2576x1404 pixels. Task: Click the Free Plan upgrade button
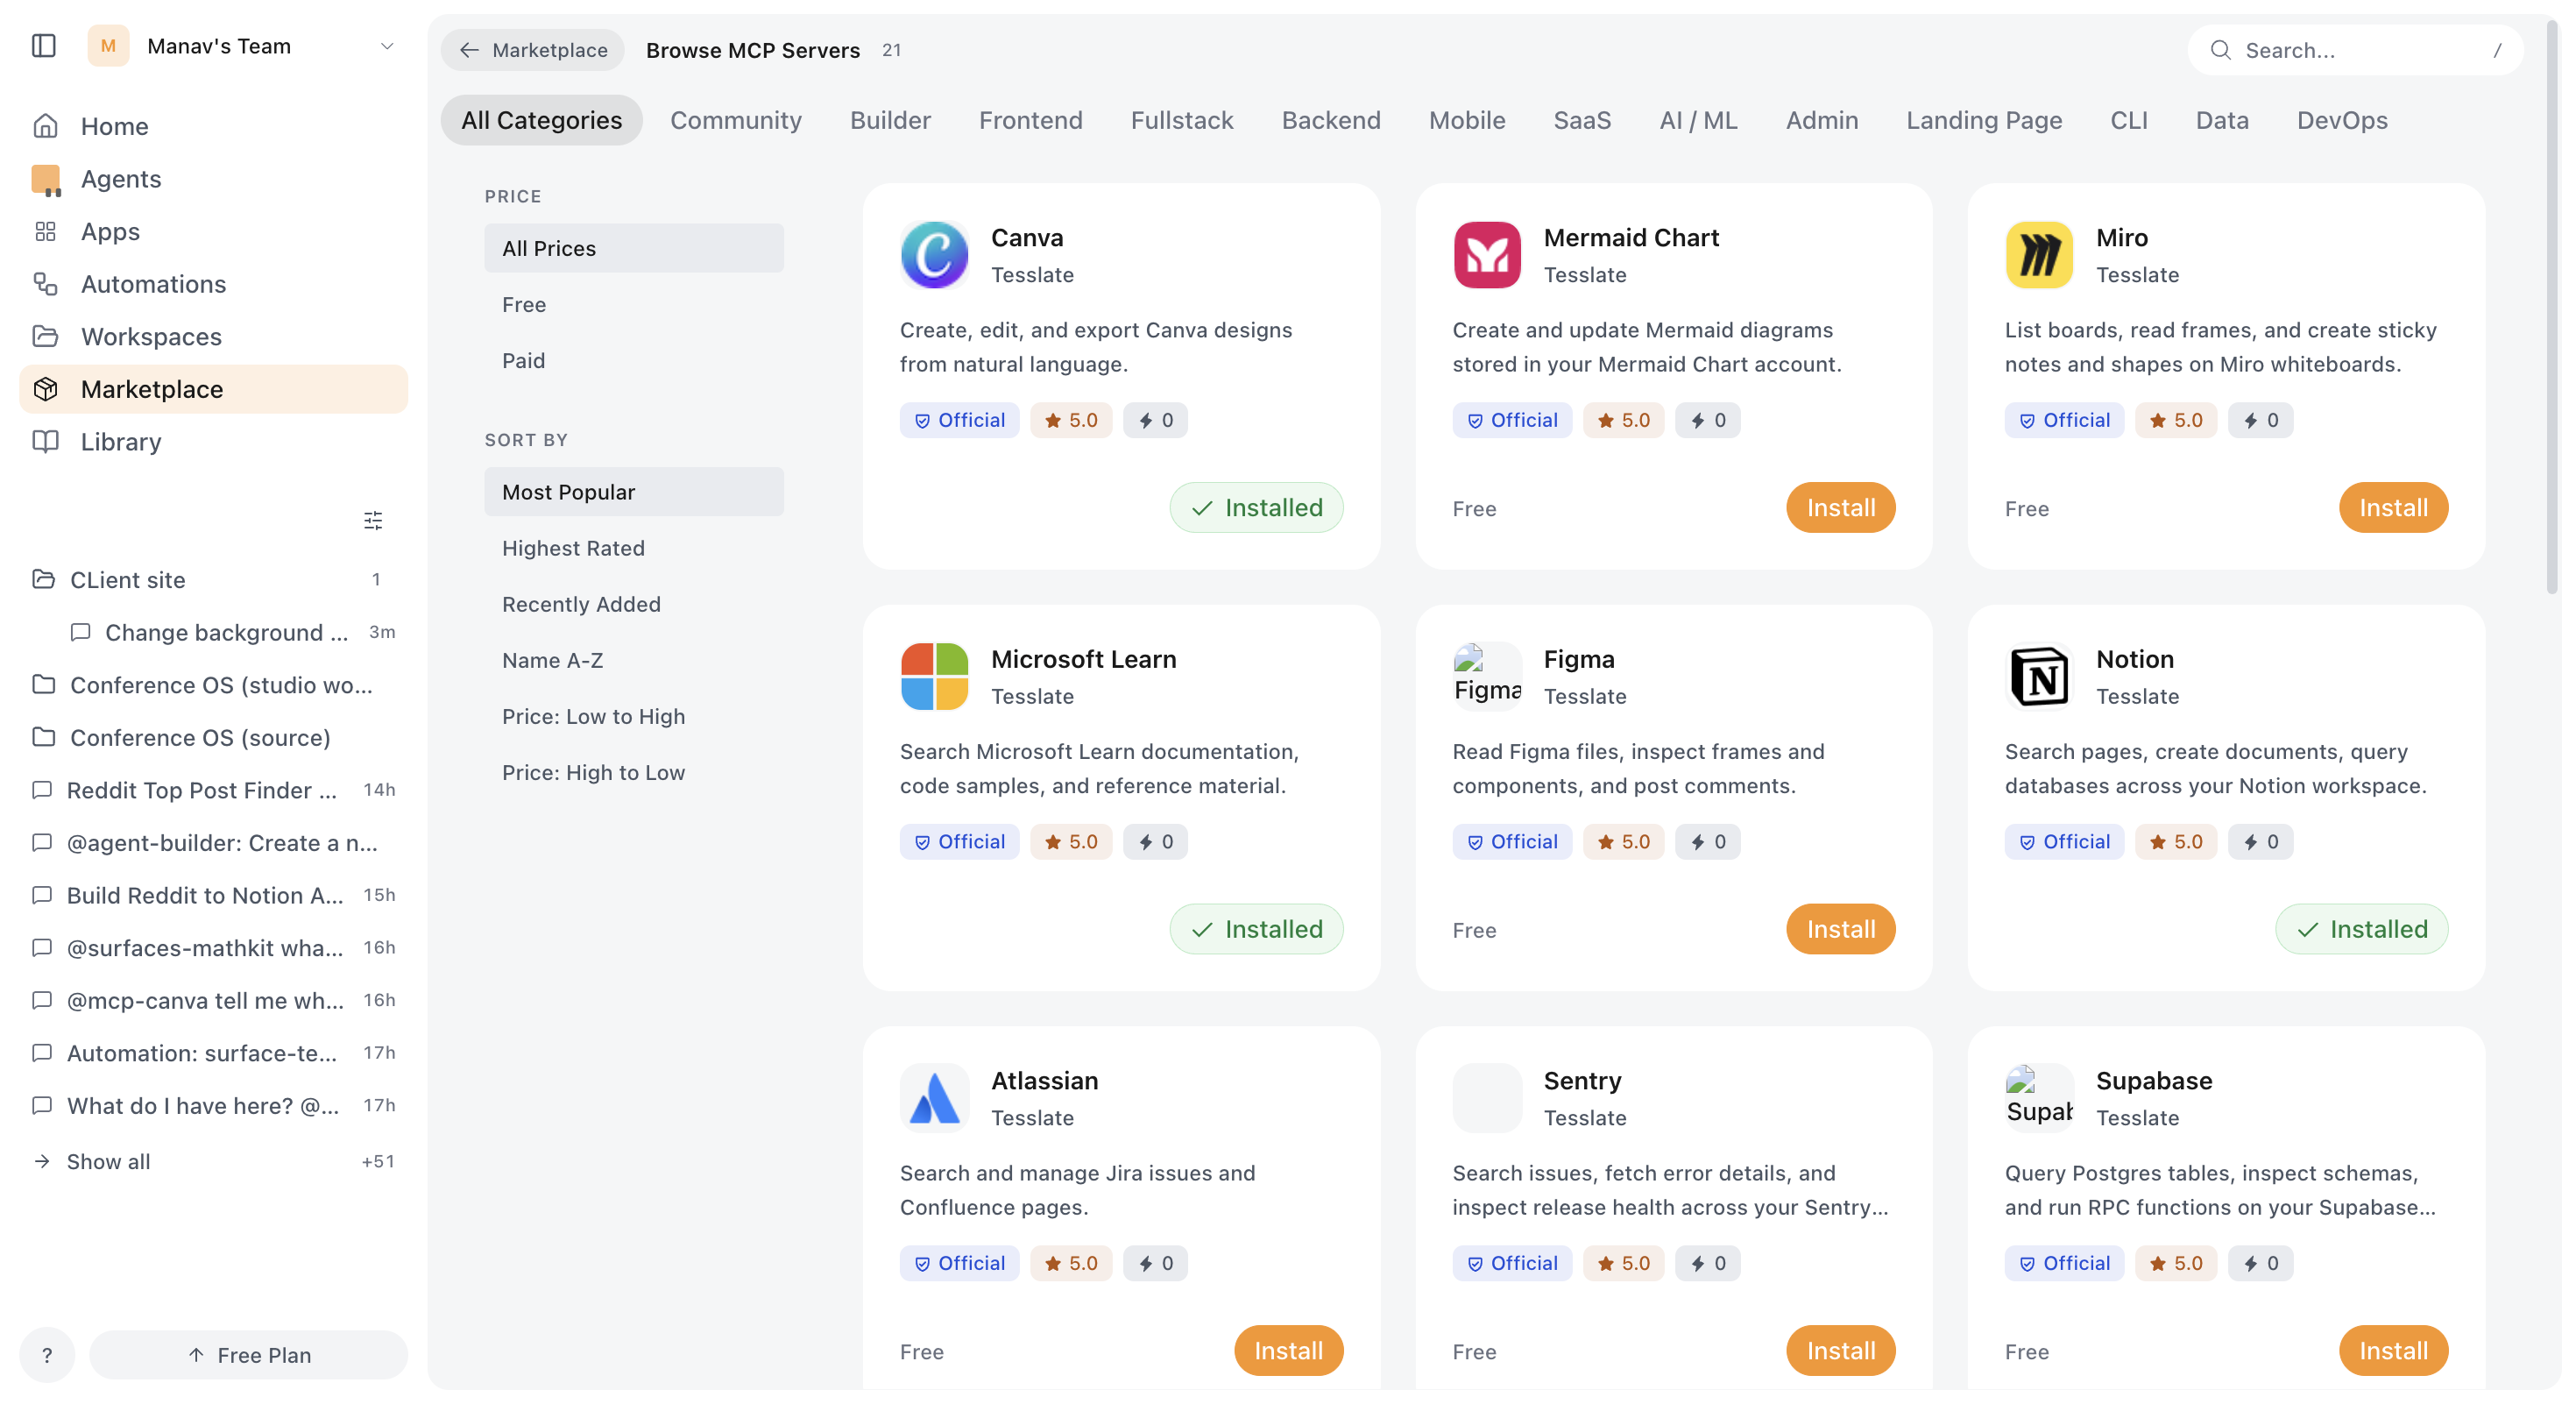pos(249,1355)
